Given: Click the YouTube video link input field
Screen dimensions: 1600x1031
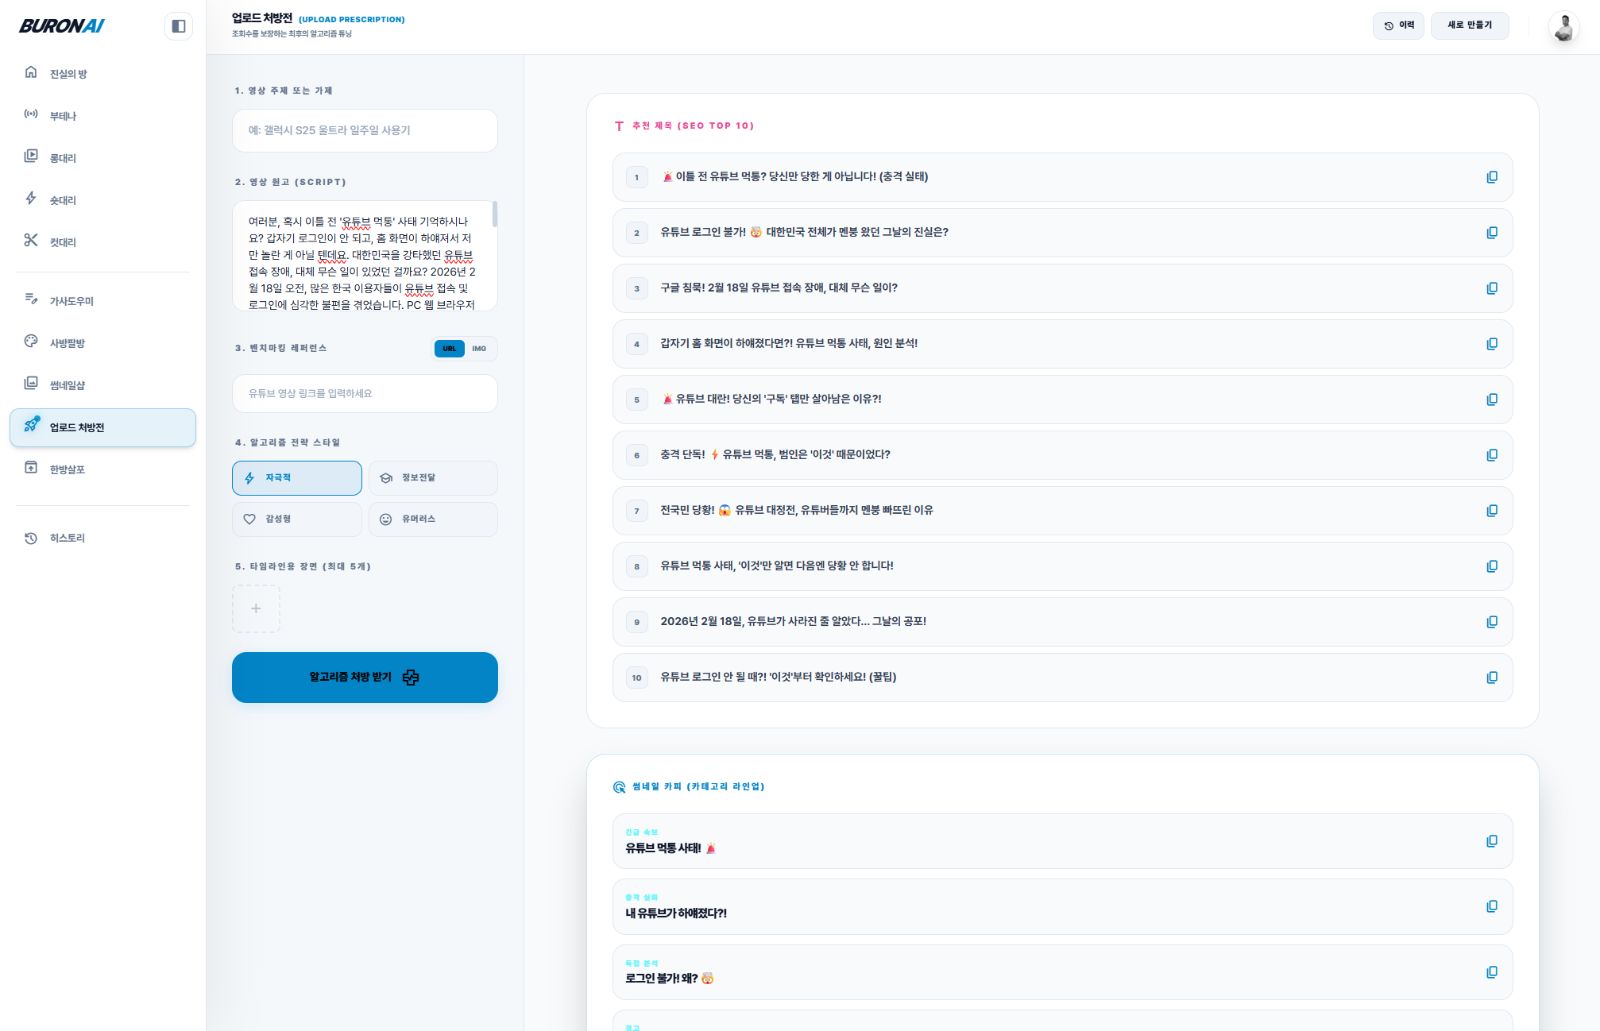Looking at the screenshot, I should (x=365, y=394).
